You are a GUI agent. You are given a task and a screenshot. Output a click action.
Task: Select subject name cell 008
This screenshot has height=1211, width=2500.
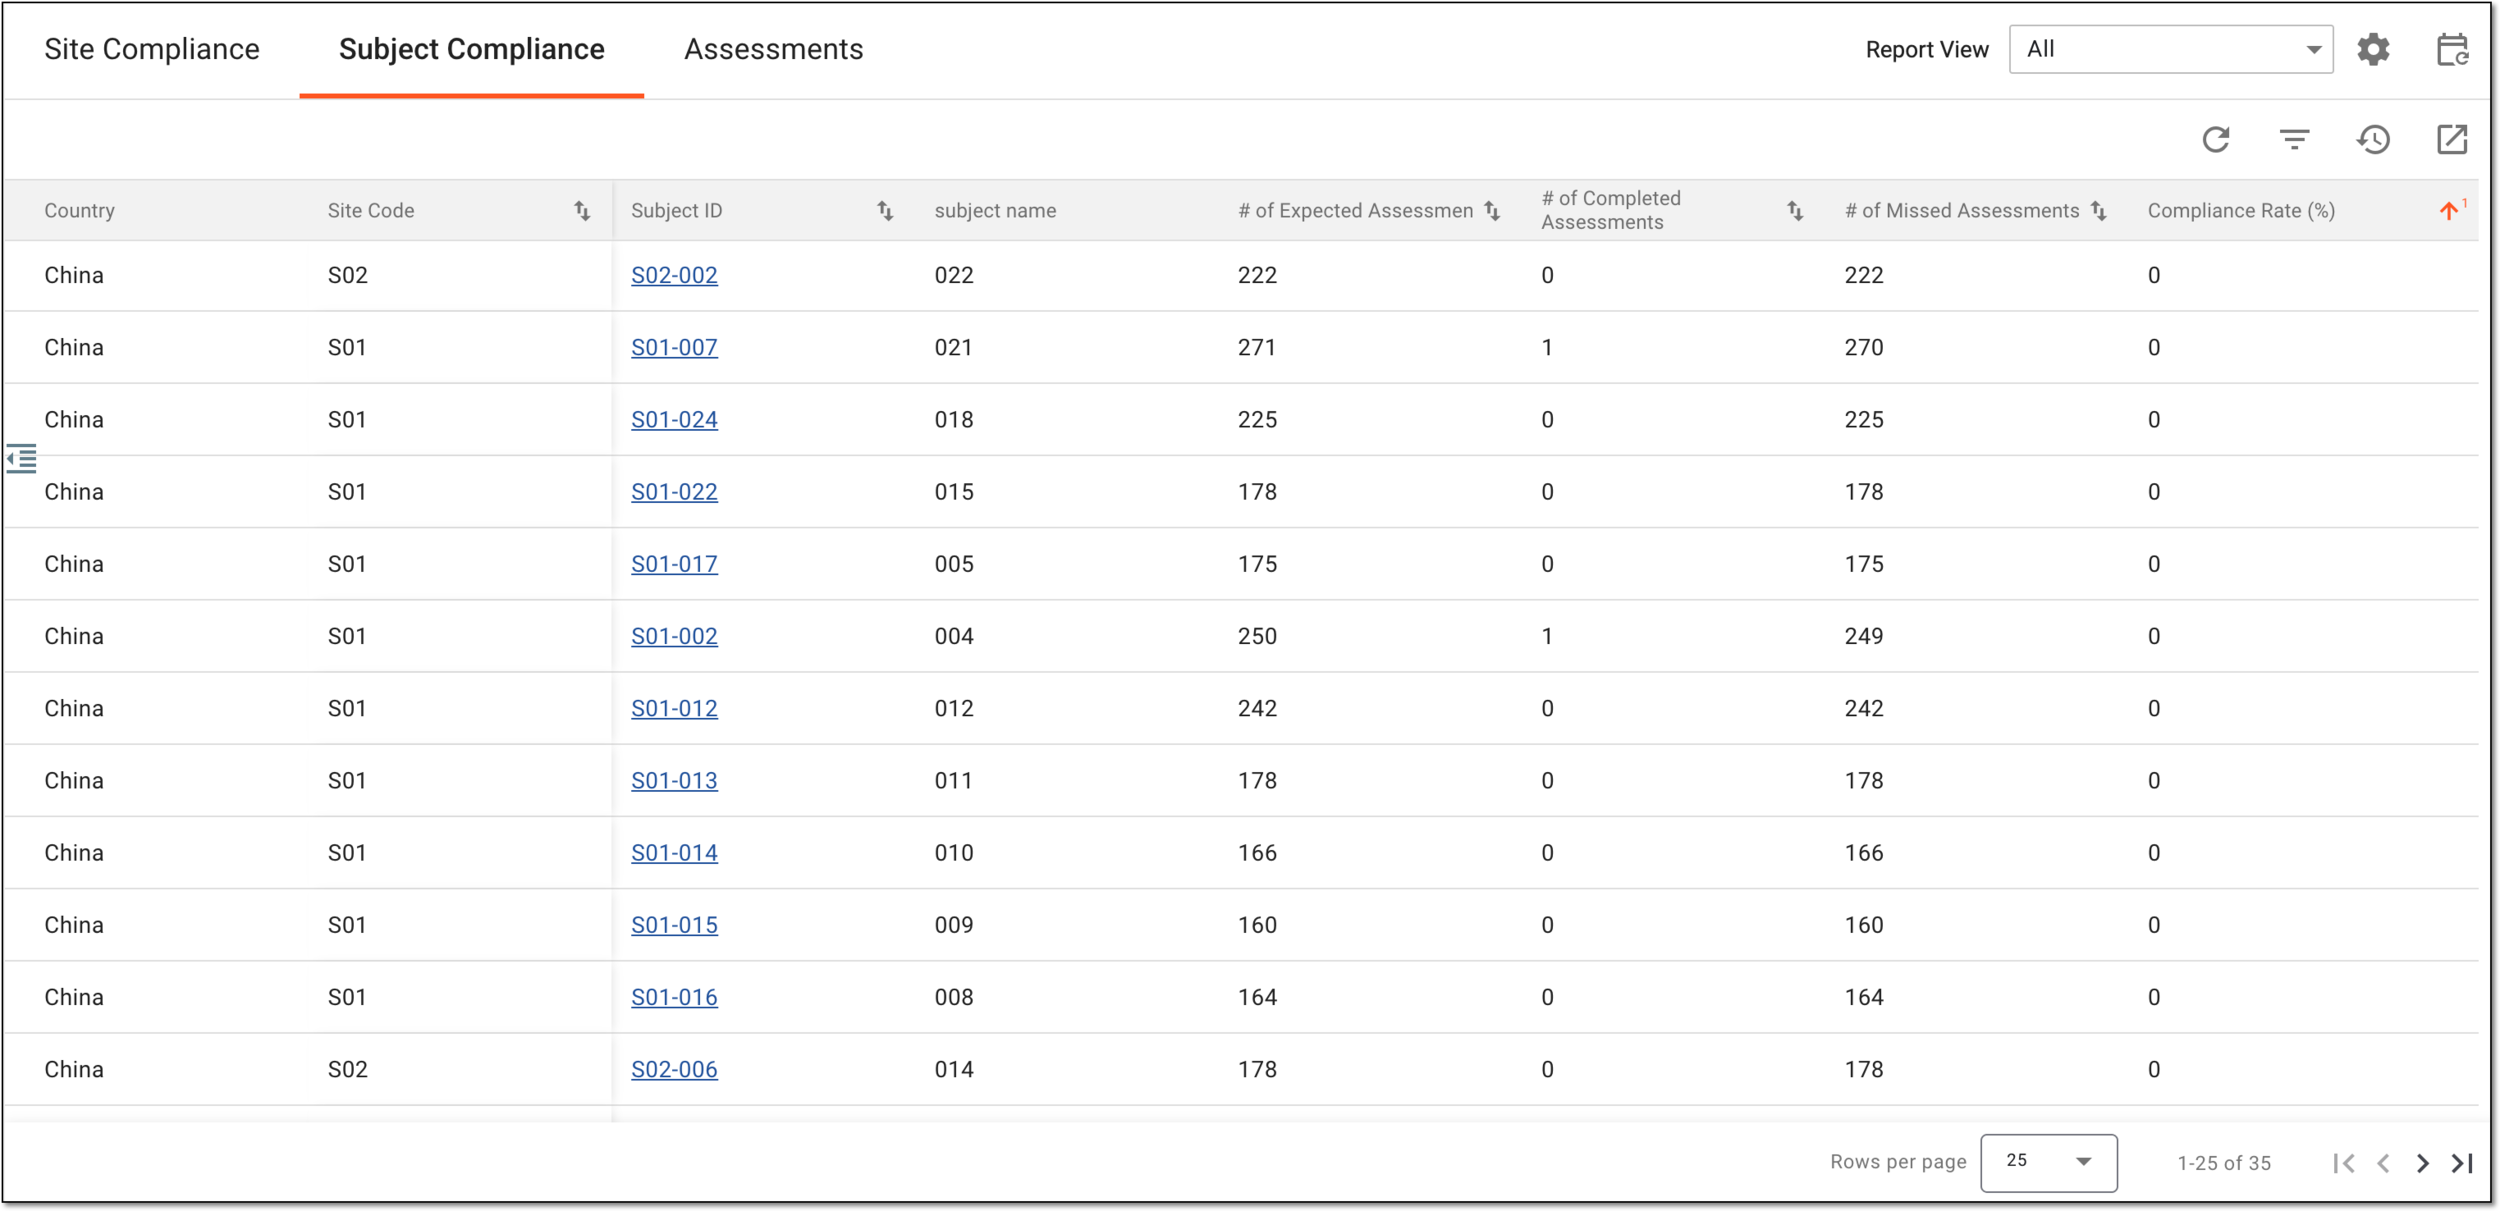point(954,997)
